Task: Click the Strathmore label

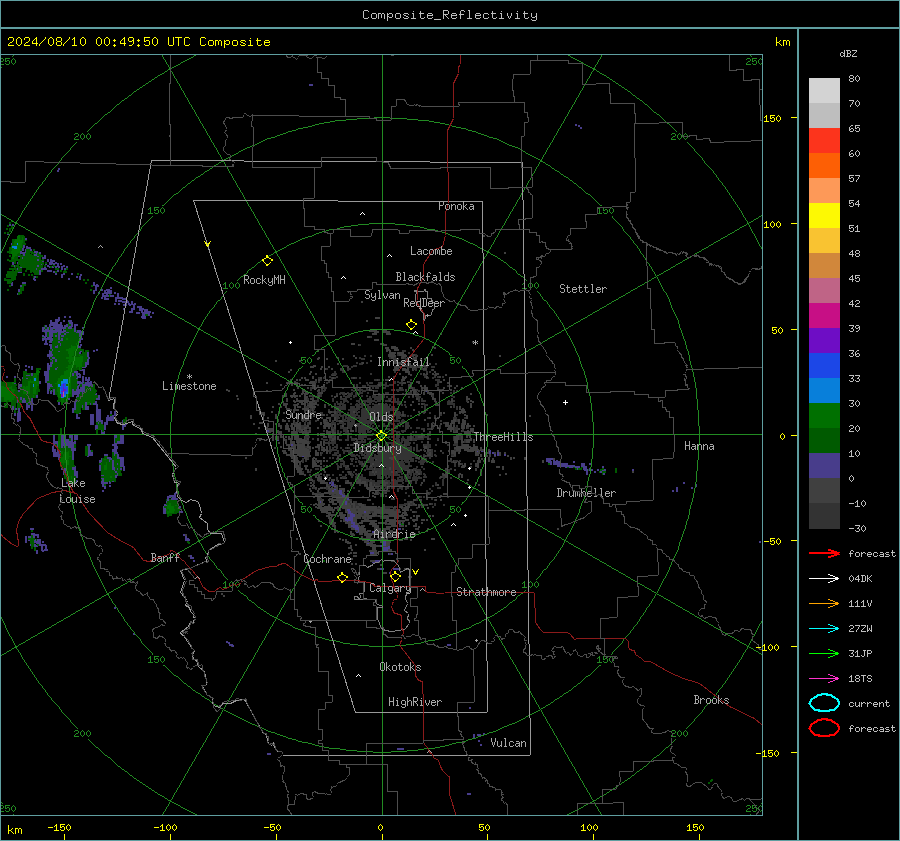Action: (486, 592)
